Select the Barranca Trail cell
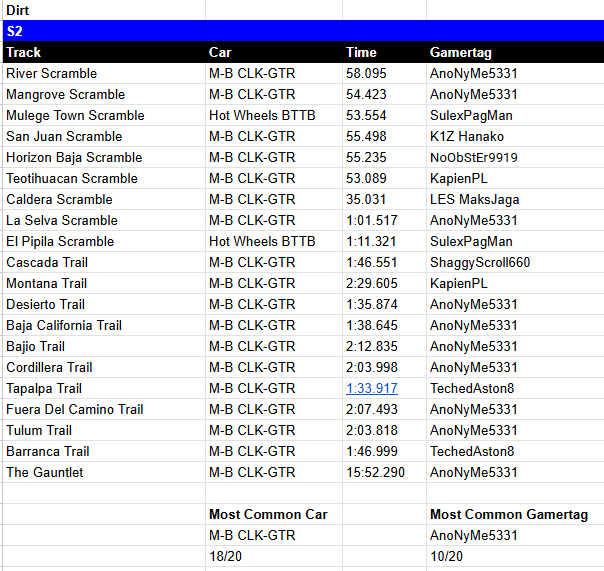604x571 pixels. coord(104,451)
